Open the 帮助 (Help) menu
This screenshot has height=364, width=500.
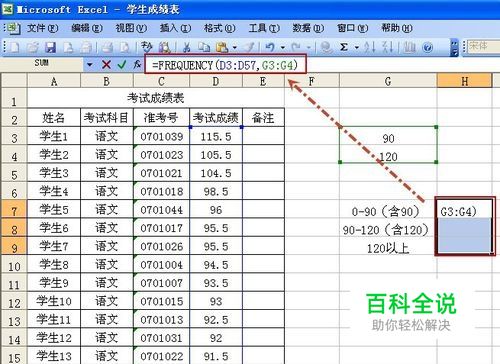click(397, 28)
